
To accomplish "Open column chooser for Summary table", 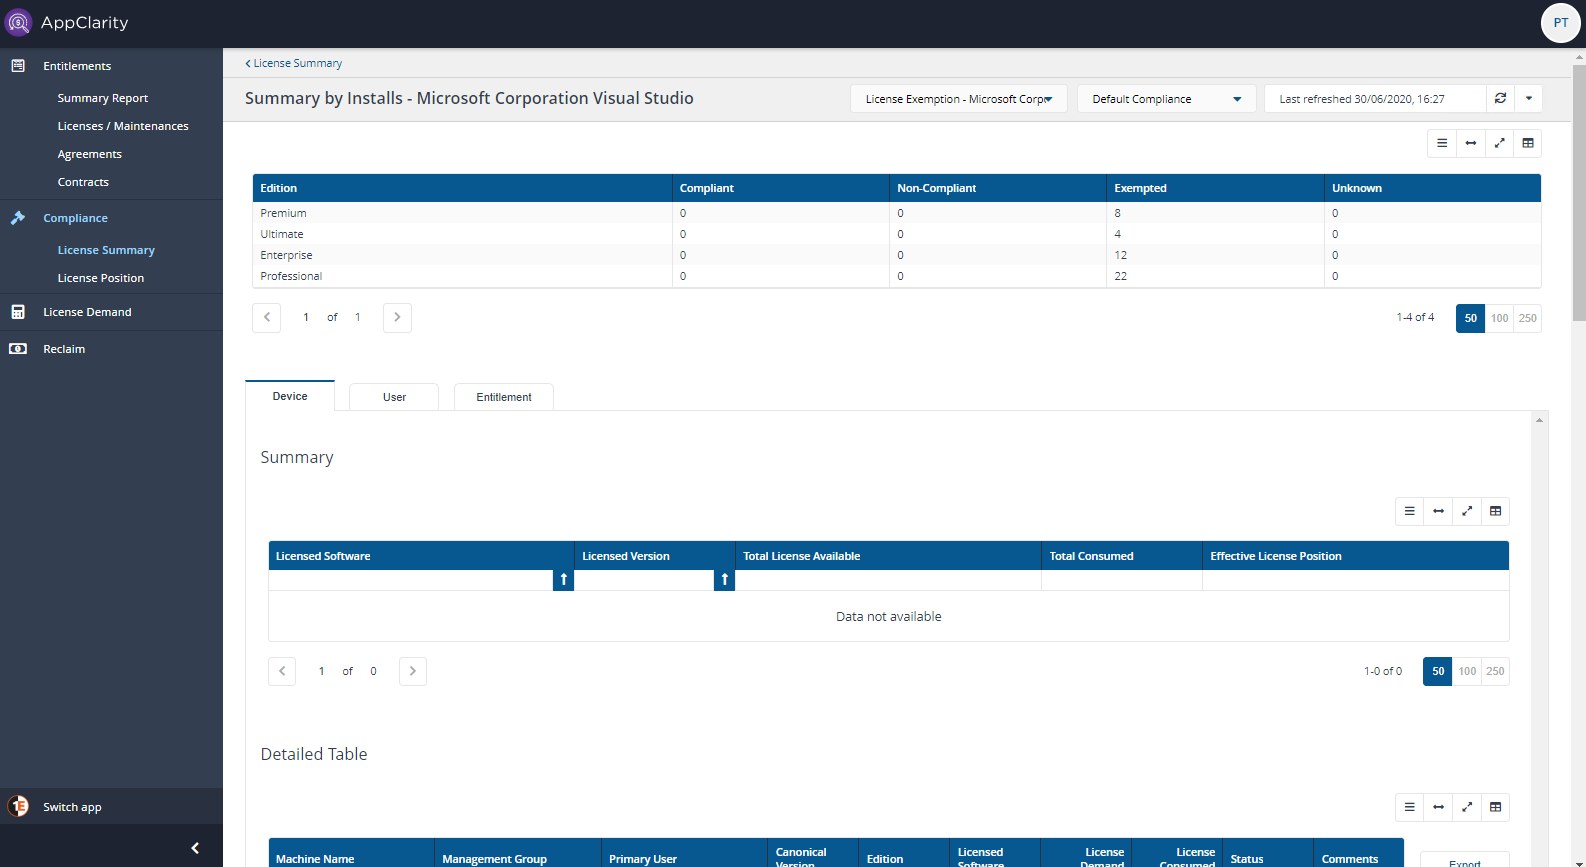I will (x=1496, y=511).
